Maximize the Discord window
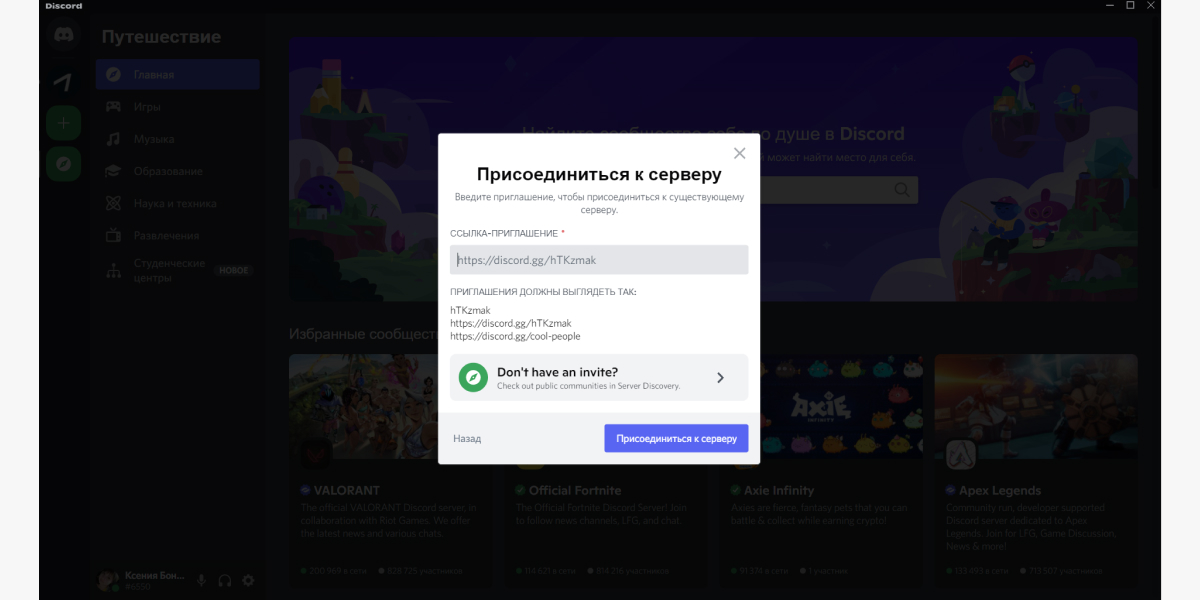Image resolution: width=1200 pixels, height=600 pixels. pos(1130,5)
